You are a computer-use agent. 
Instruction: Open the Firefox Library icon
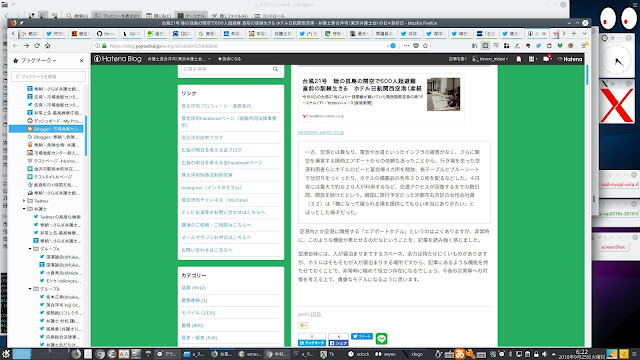pyautogui.click(x=474, y=46)
